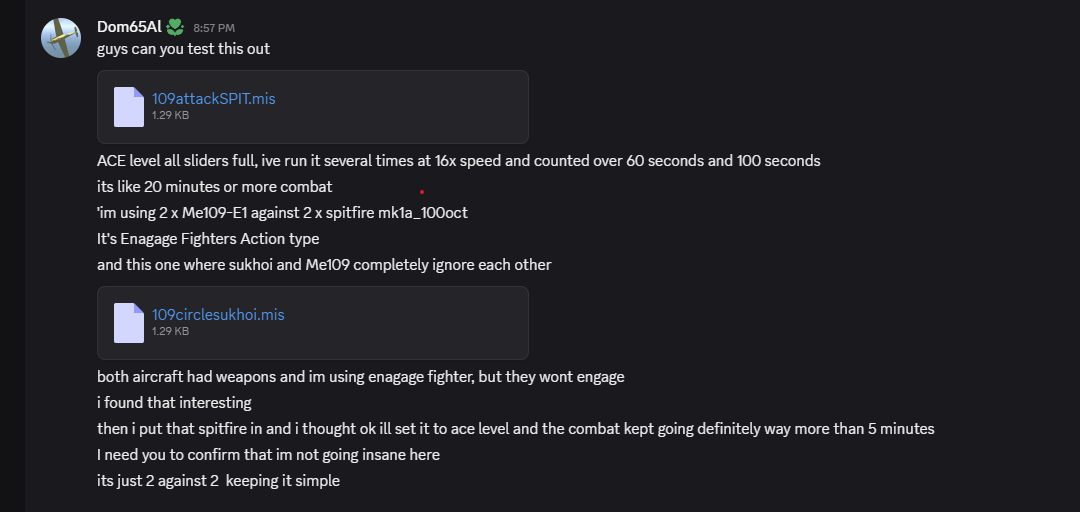
Task: Click the 1.29 KB size under 109attackSPIT.mis
Action: [x=170, y=116]
